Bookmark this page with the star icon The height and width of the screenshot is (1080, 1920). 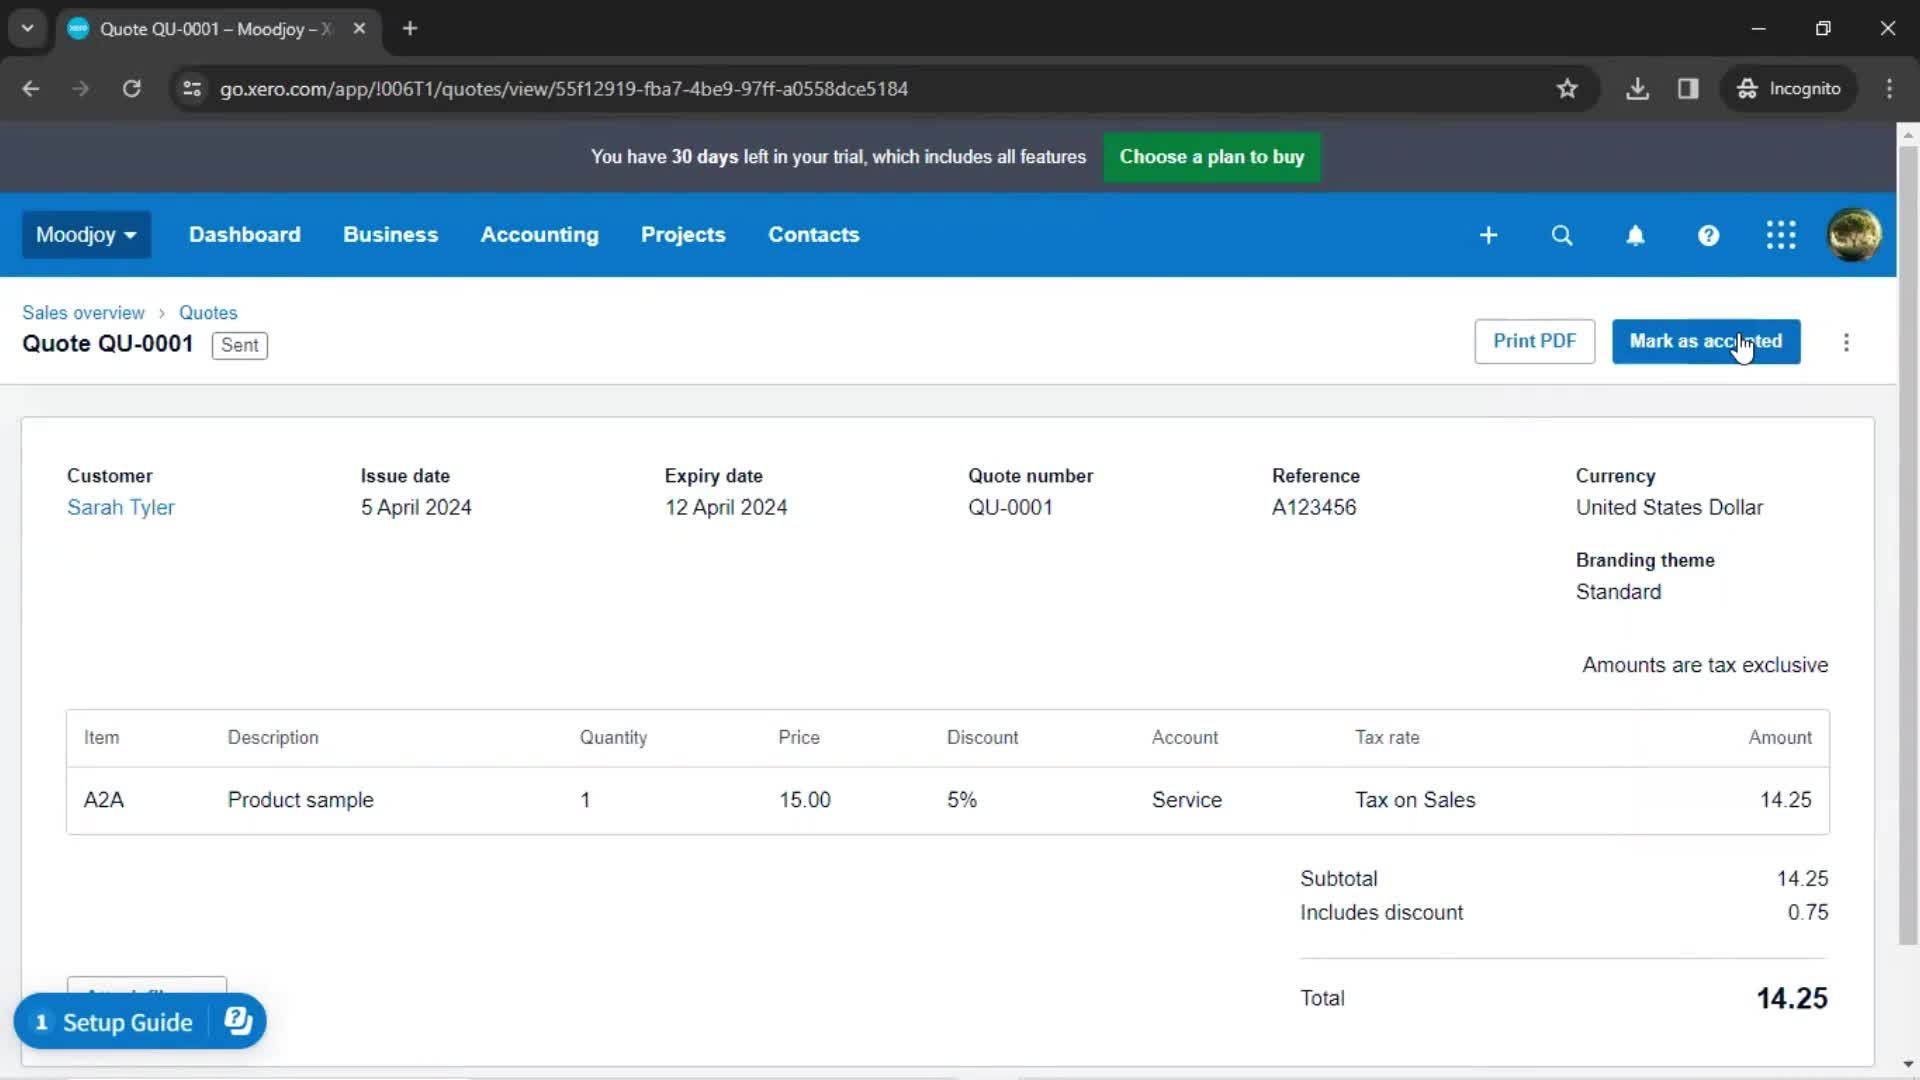click(x=1567, y=89)
